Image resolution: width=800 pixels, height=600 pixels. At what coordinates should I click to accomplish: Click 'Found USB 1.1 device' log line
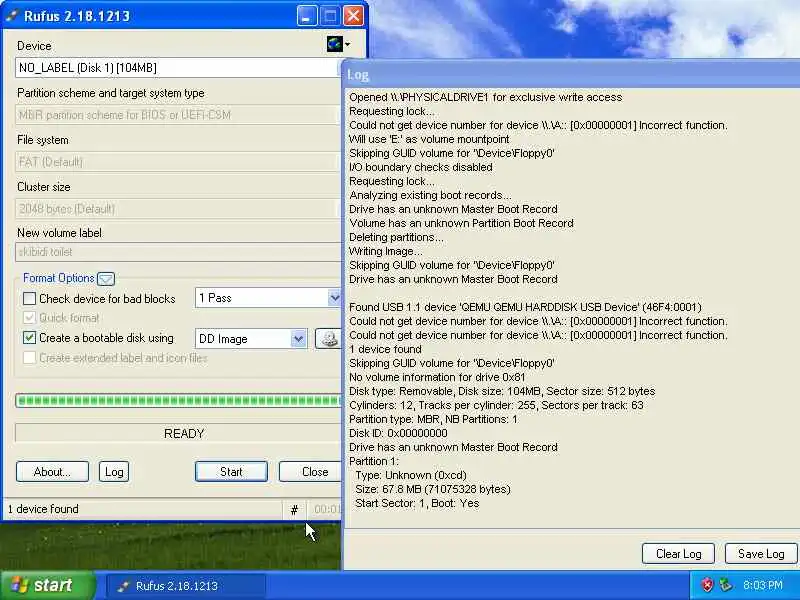pos(526,307)
